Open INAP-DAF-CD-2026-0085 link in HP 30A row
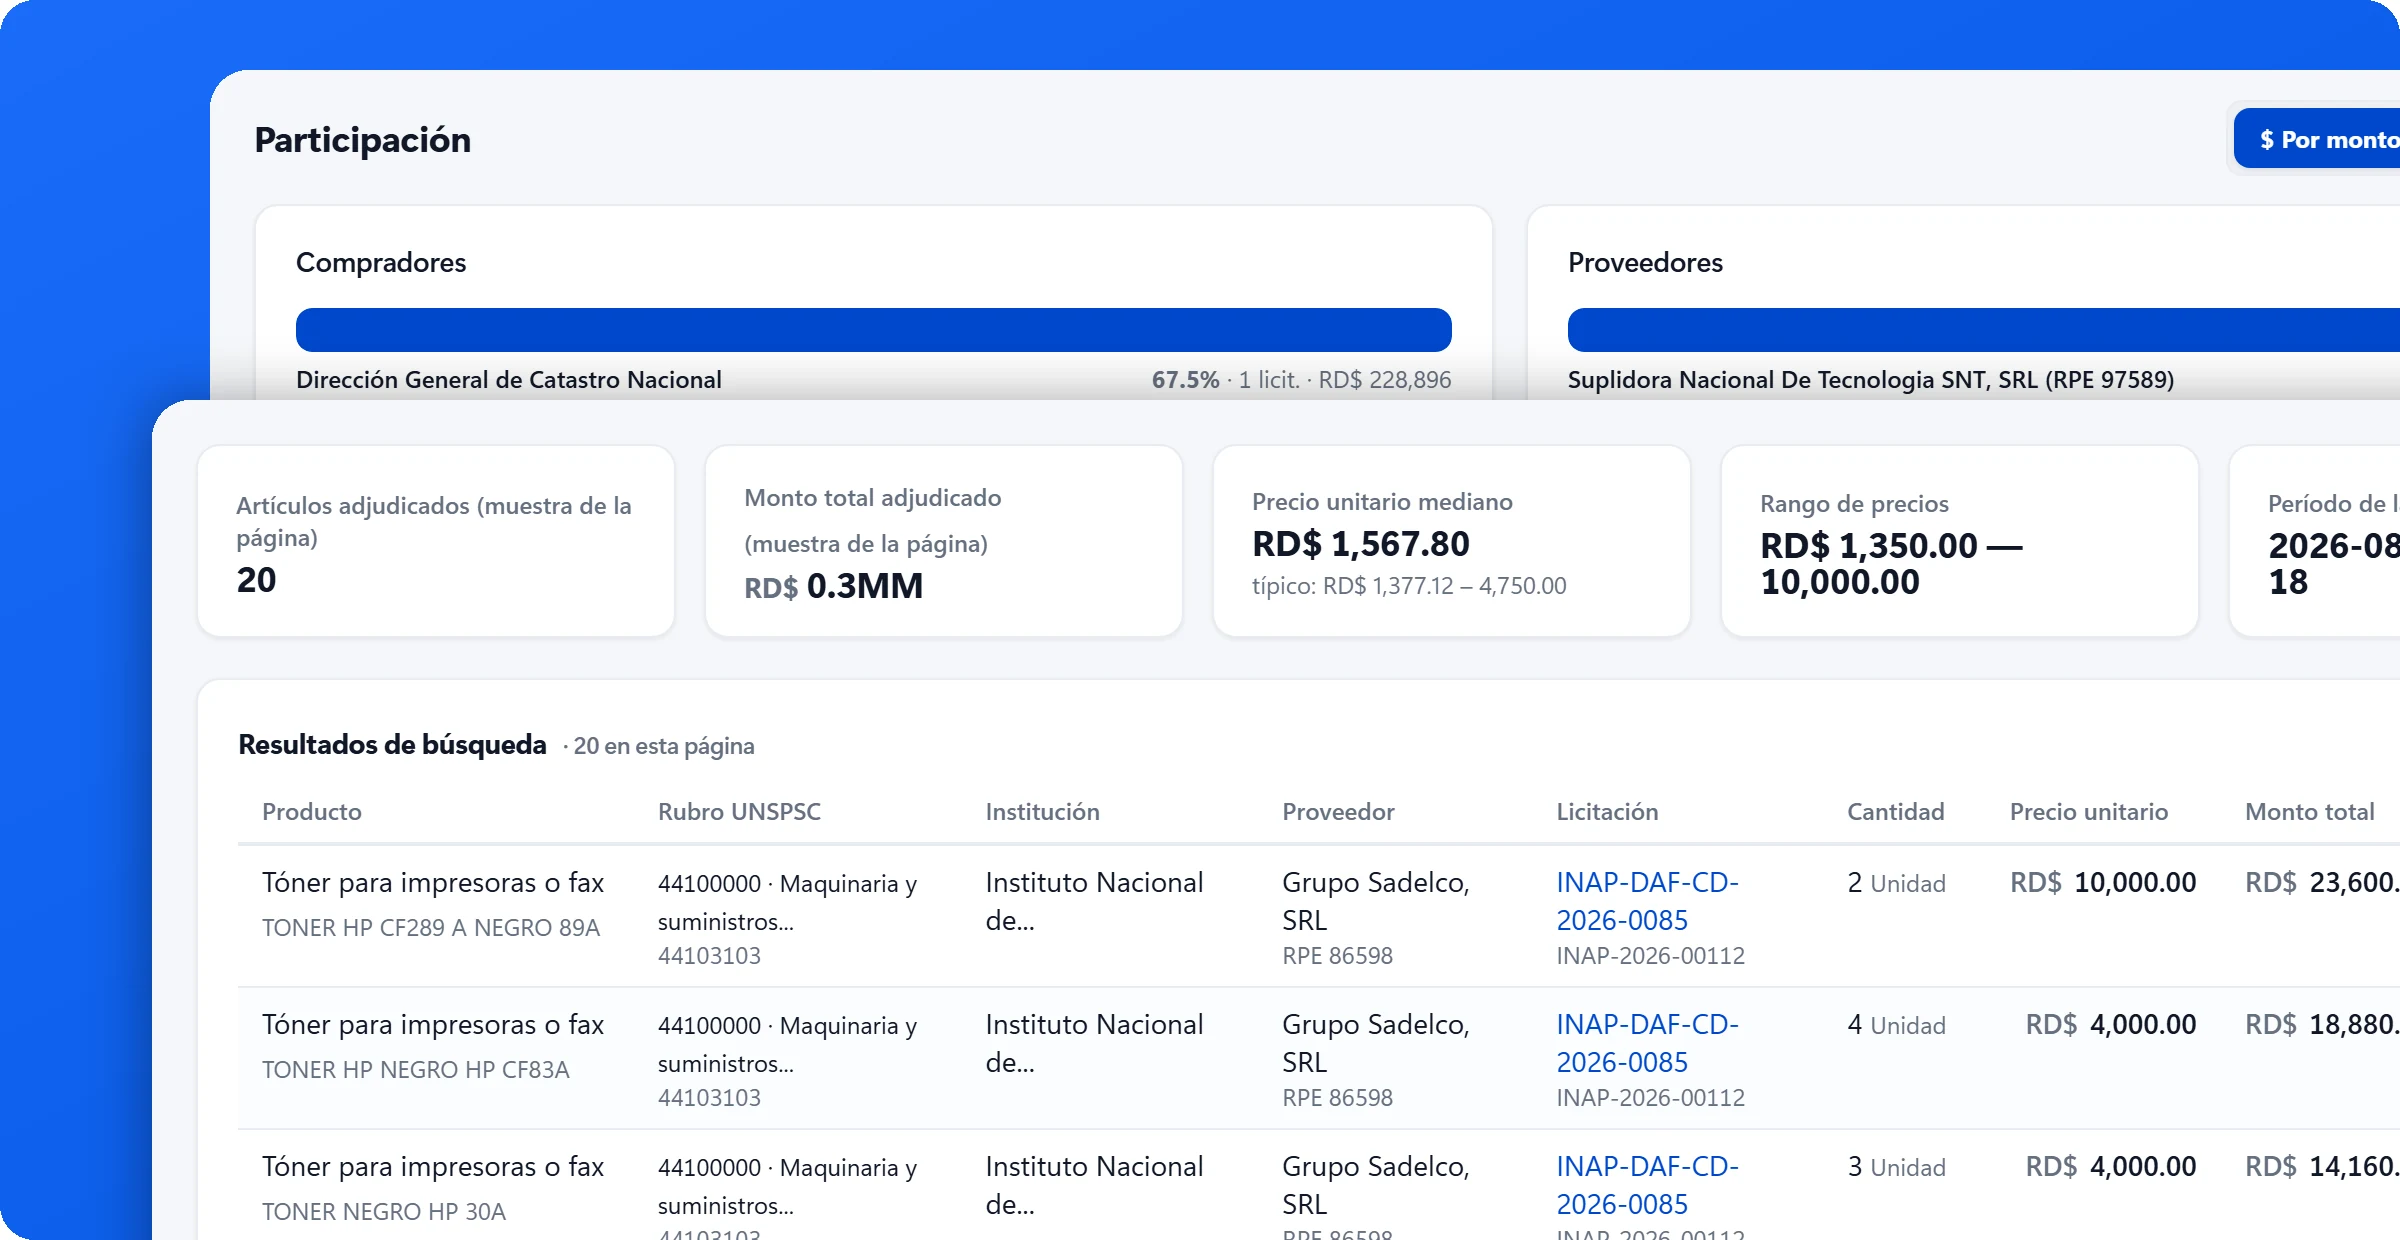The image size is (2400, 1240). tap(1647, 1185)
